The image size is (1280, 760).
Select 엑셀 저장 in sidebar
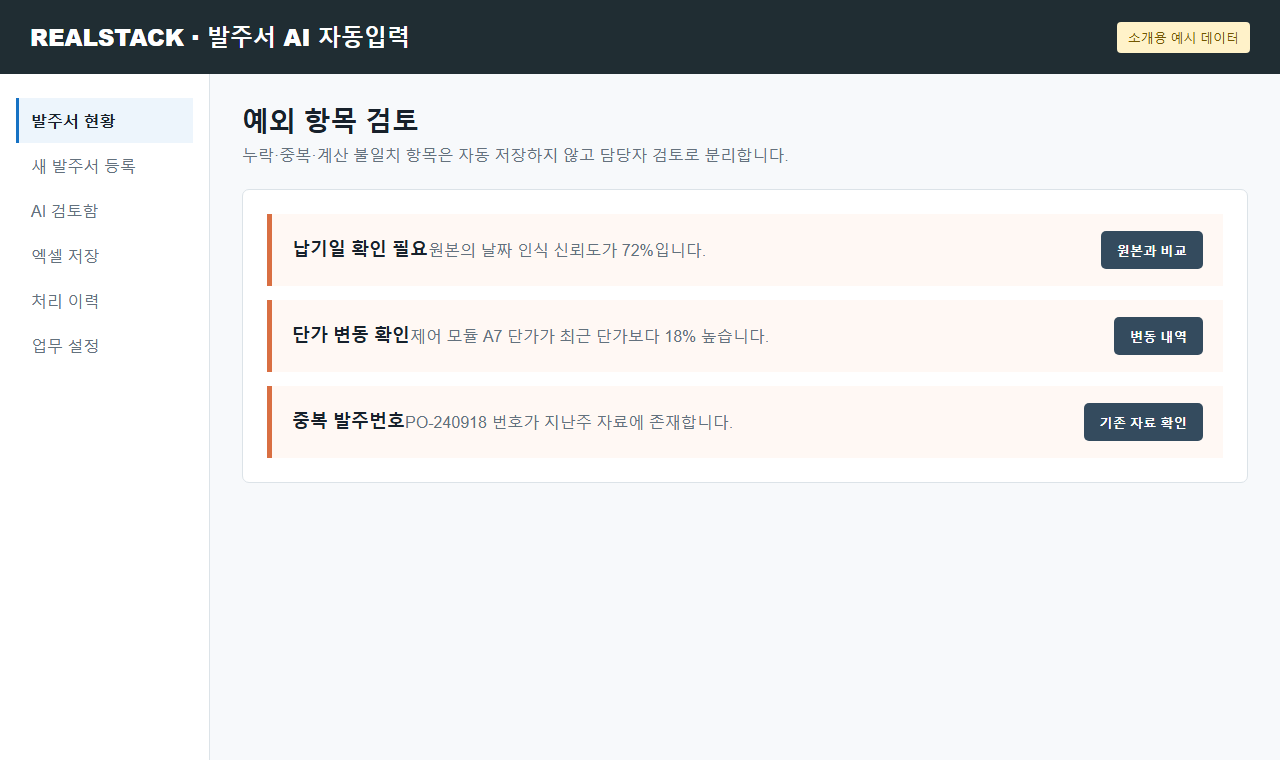click(x=104, y=256)
